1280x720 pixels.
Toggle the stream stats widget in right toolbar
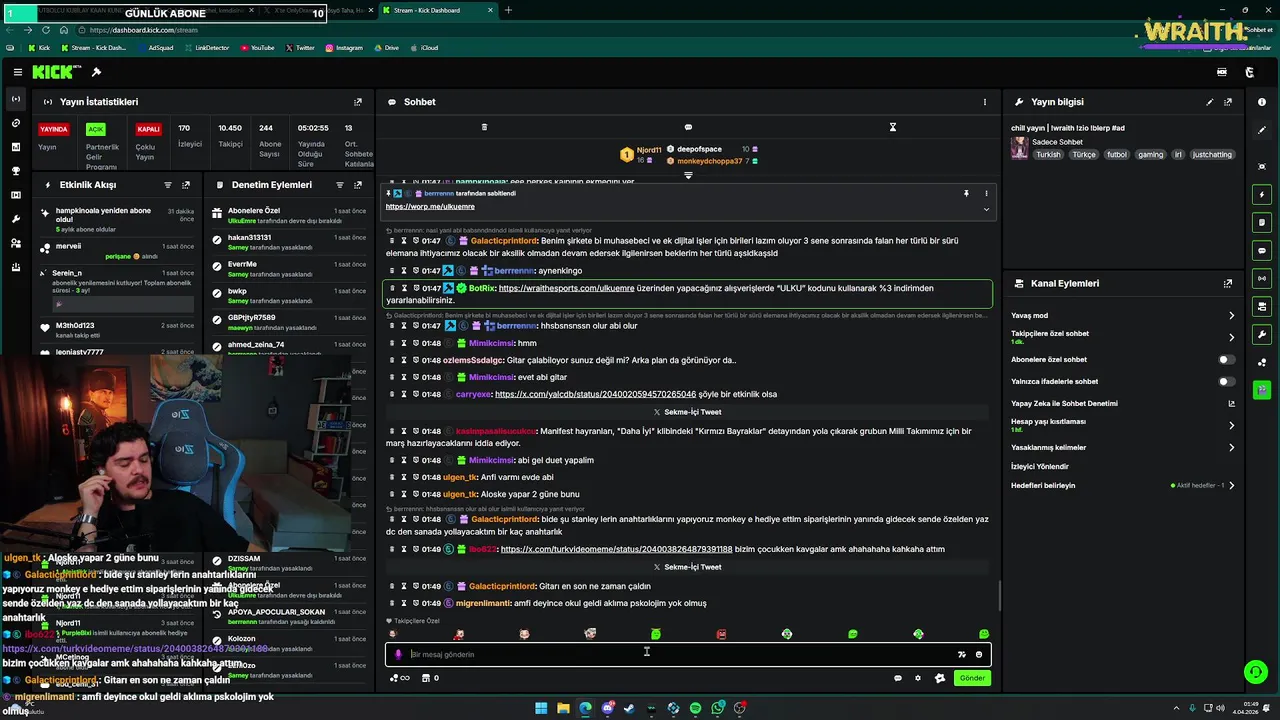1262,278
